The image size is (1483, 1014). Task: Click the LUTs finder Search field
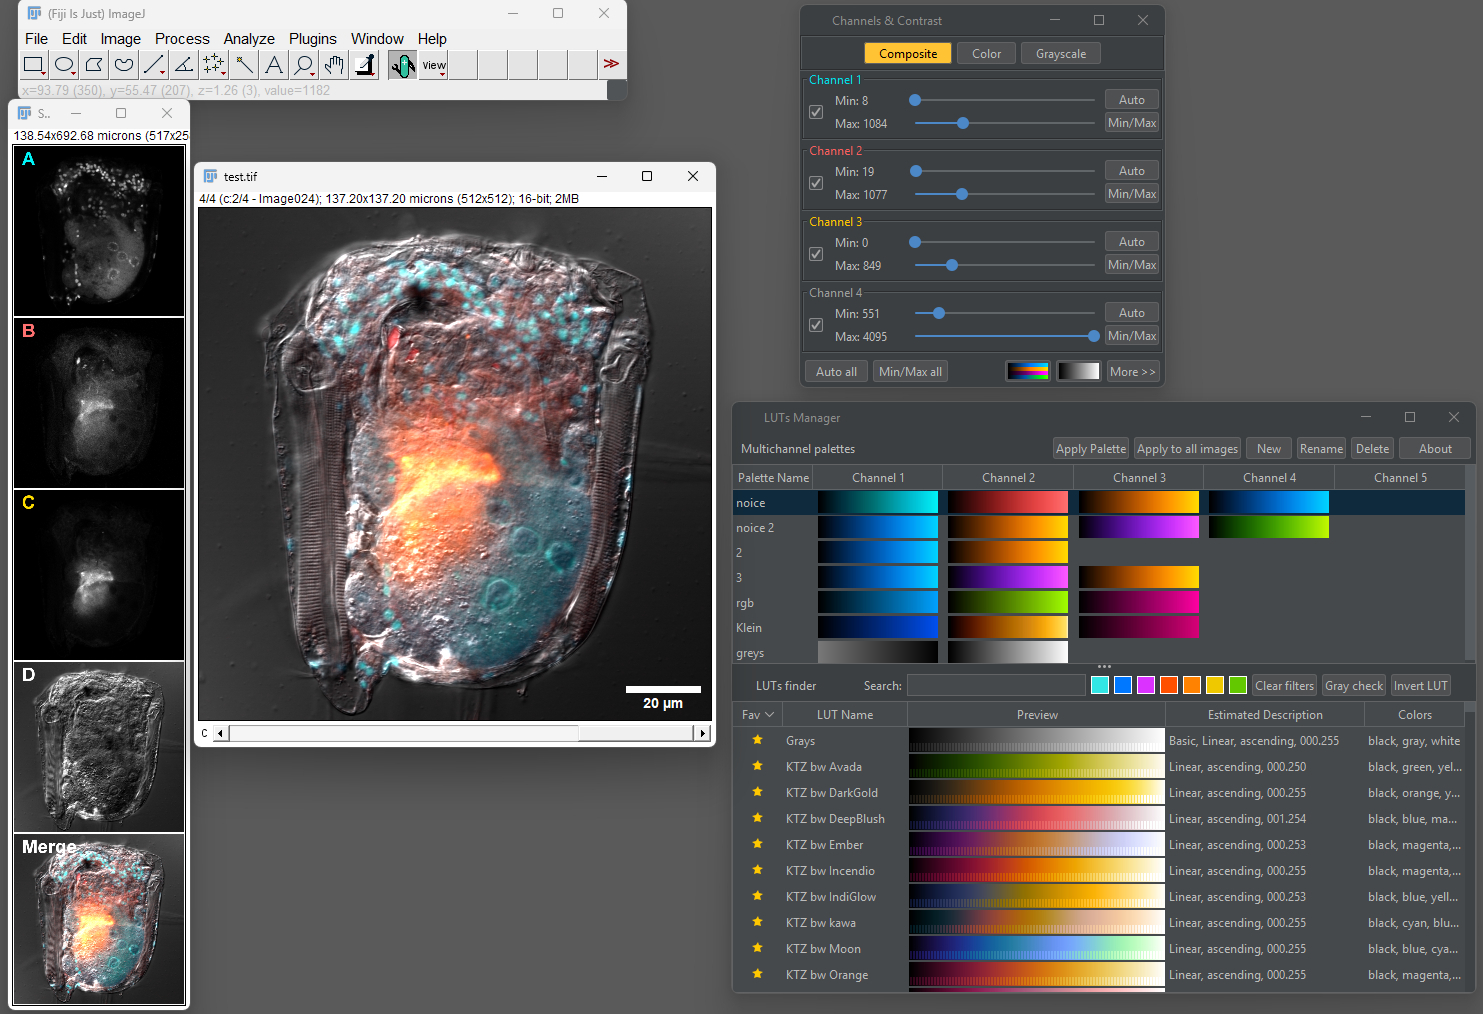tap(995, 685)
